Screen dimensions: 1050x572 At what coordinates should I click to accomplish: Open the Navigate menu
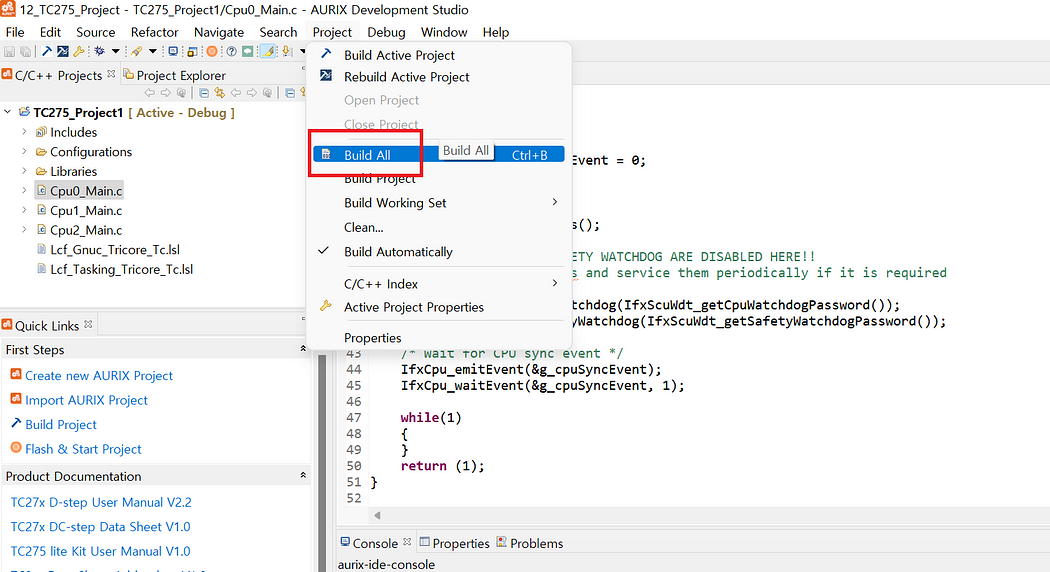click(x=219, y=32)
